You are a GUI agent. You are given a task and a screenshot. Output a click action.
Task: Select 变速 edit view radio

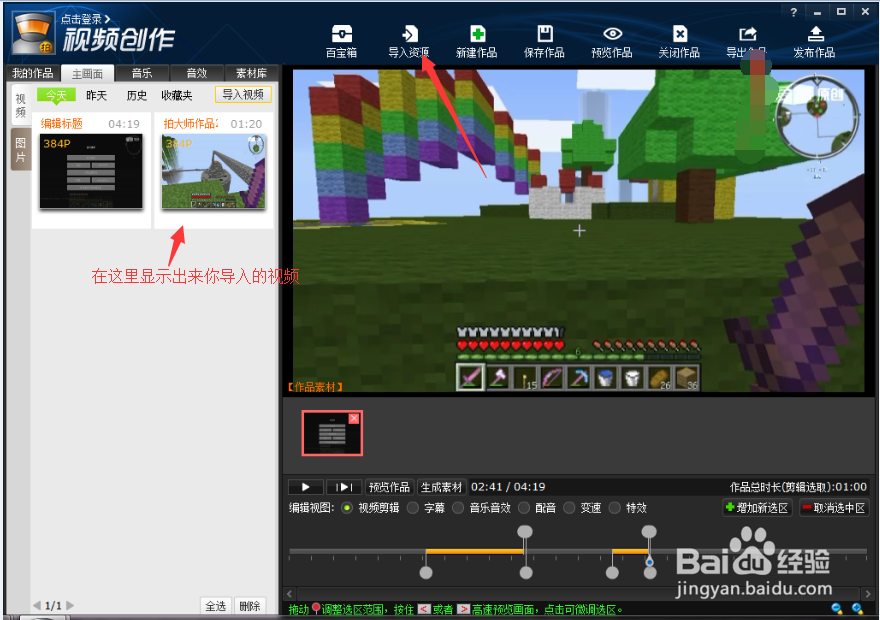pos(569,508)
